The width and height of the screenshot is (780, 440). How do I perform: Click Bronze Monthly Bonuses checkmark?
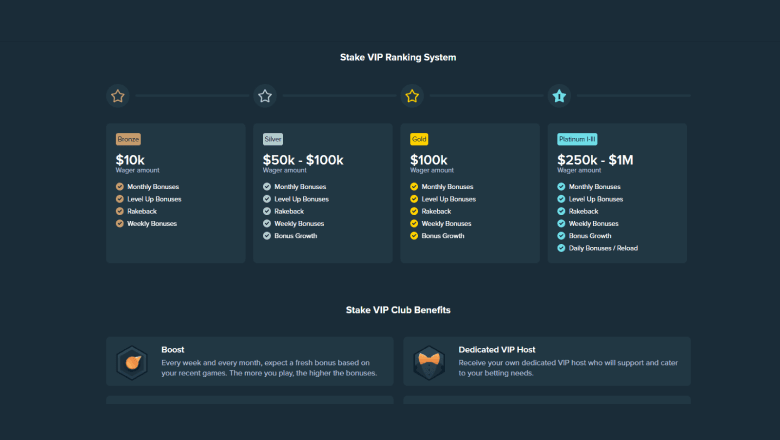point(120,187)
